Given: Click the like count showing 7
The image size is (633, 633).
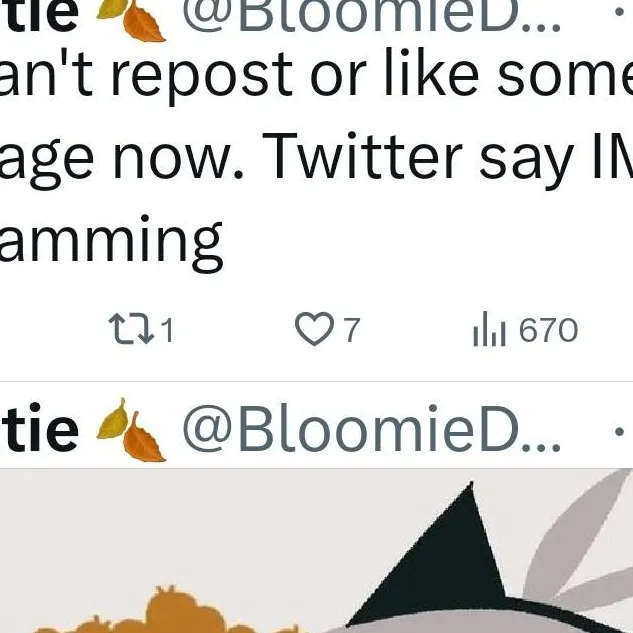Looking at the screenshot, I should (351, 330).
